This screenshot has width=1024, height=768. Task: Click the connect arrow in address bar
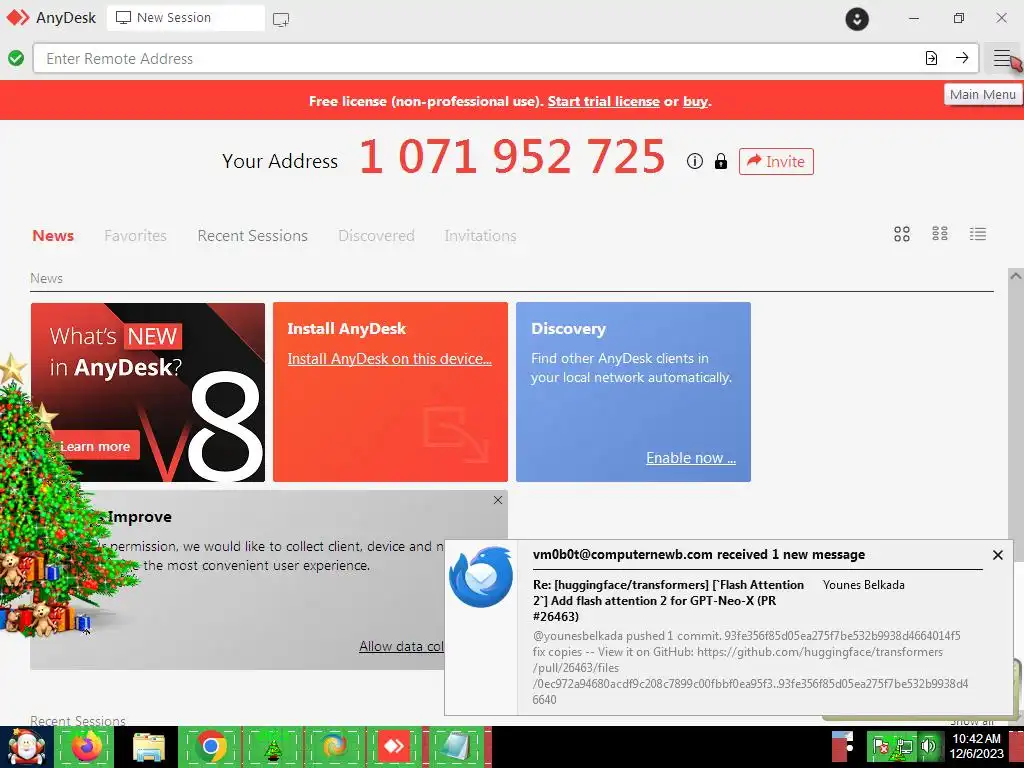tap(962, 58)
